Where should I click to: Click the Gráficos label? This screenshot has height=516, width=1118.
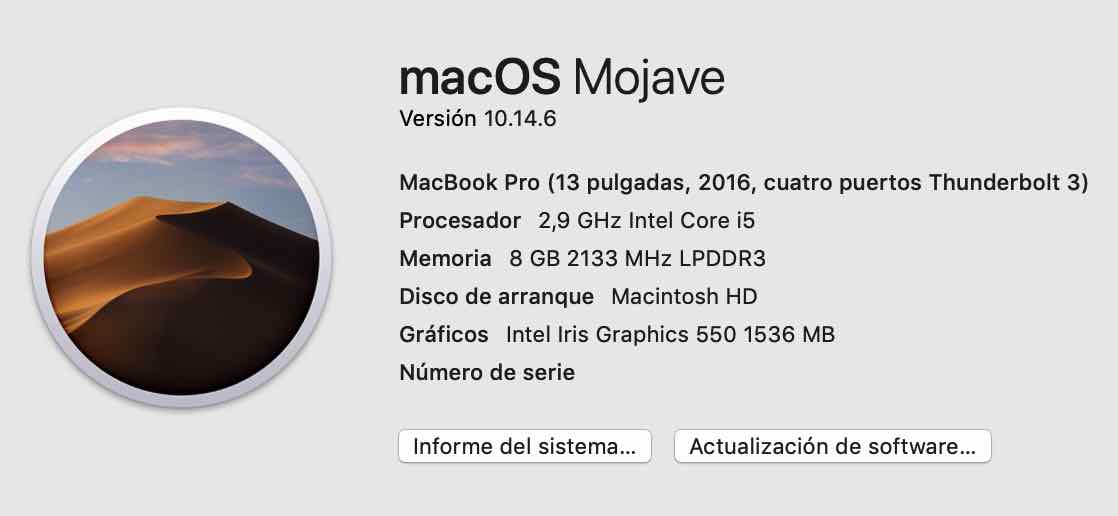point(443,334)
